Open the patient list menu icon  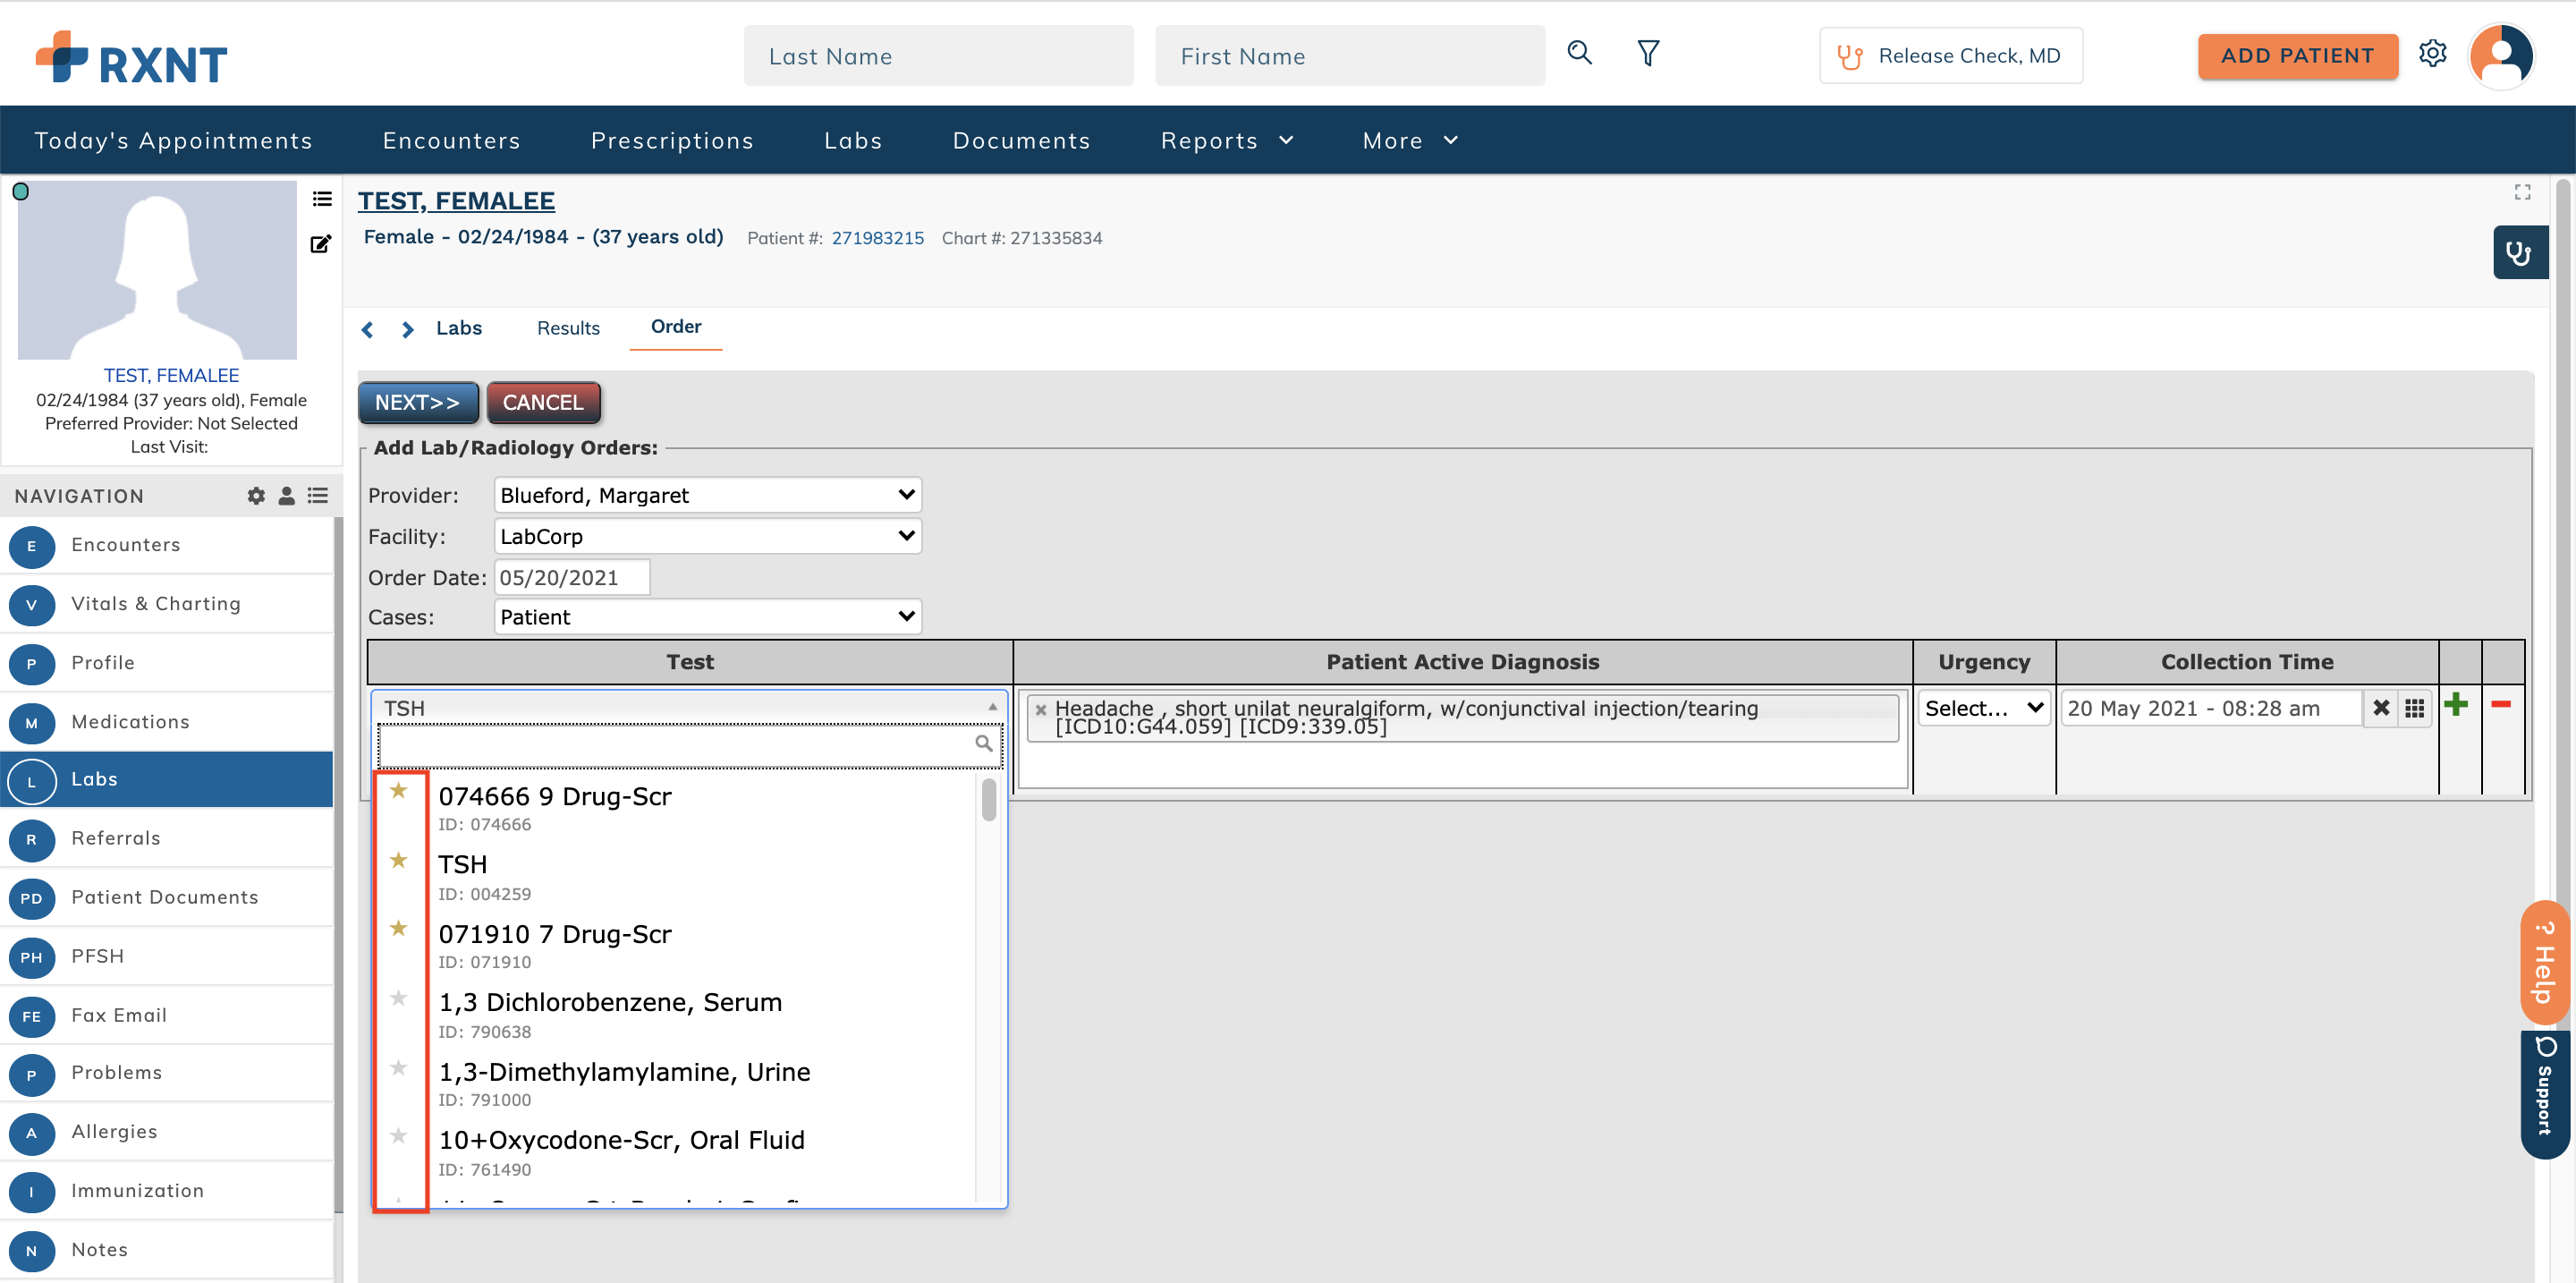tap(321, 199)
